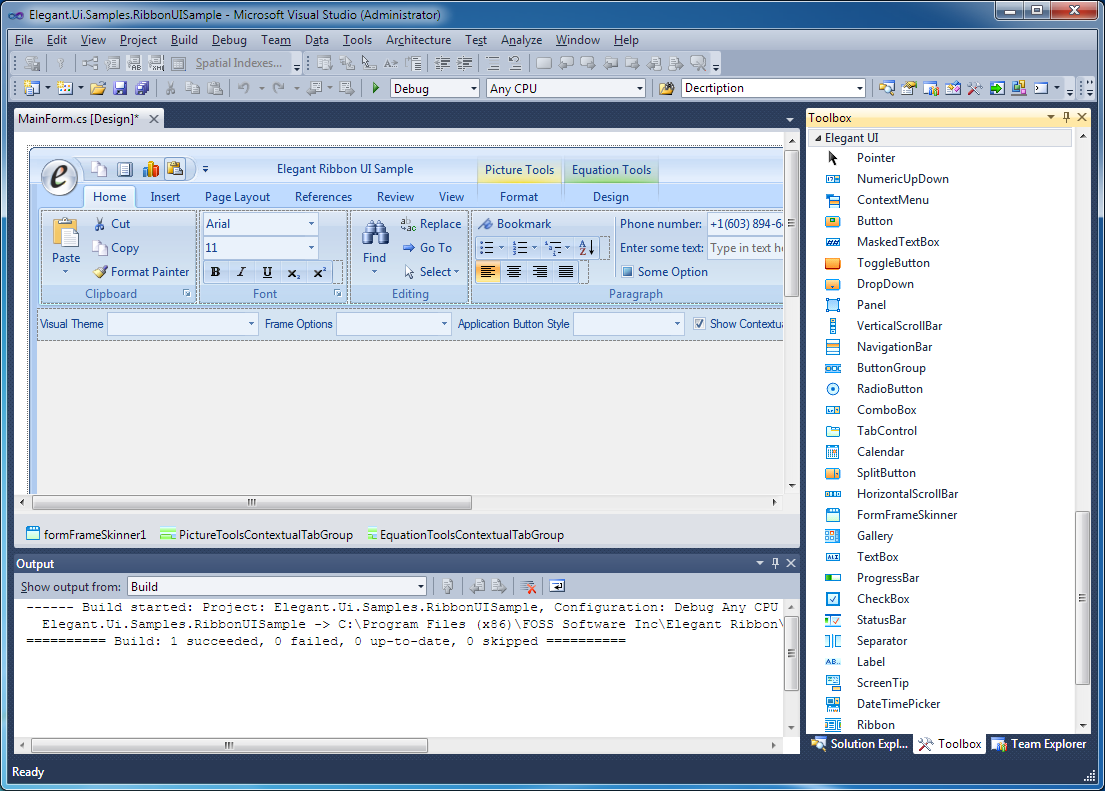
Task: Click the Format Painter button
Action: (142, 271)
